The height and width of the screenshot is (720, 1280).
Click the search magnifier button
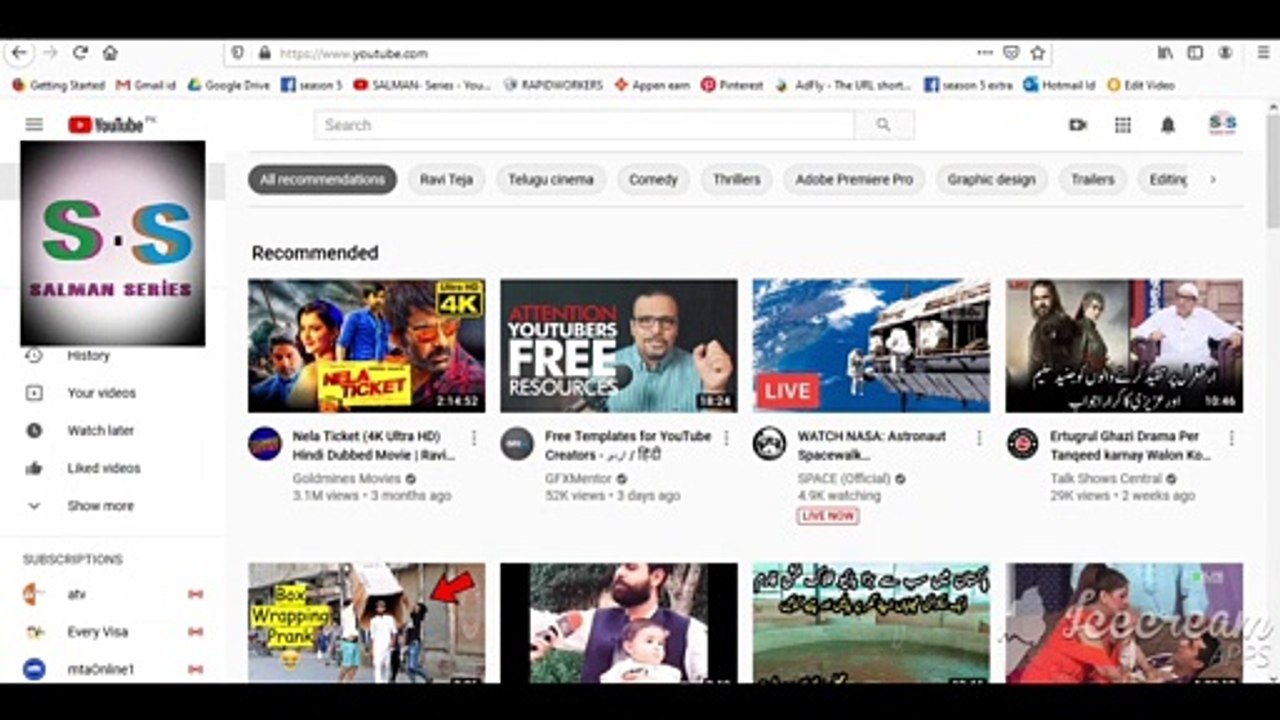tap(883, 125)
